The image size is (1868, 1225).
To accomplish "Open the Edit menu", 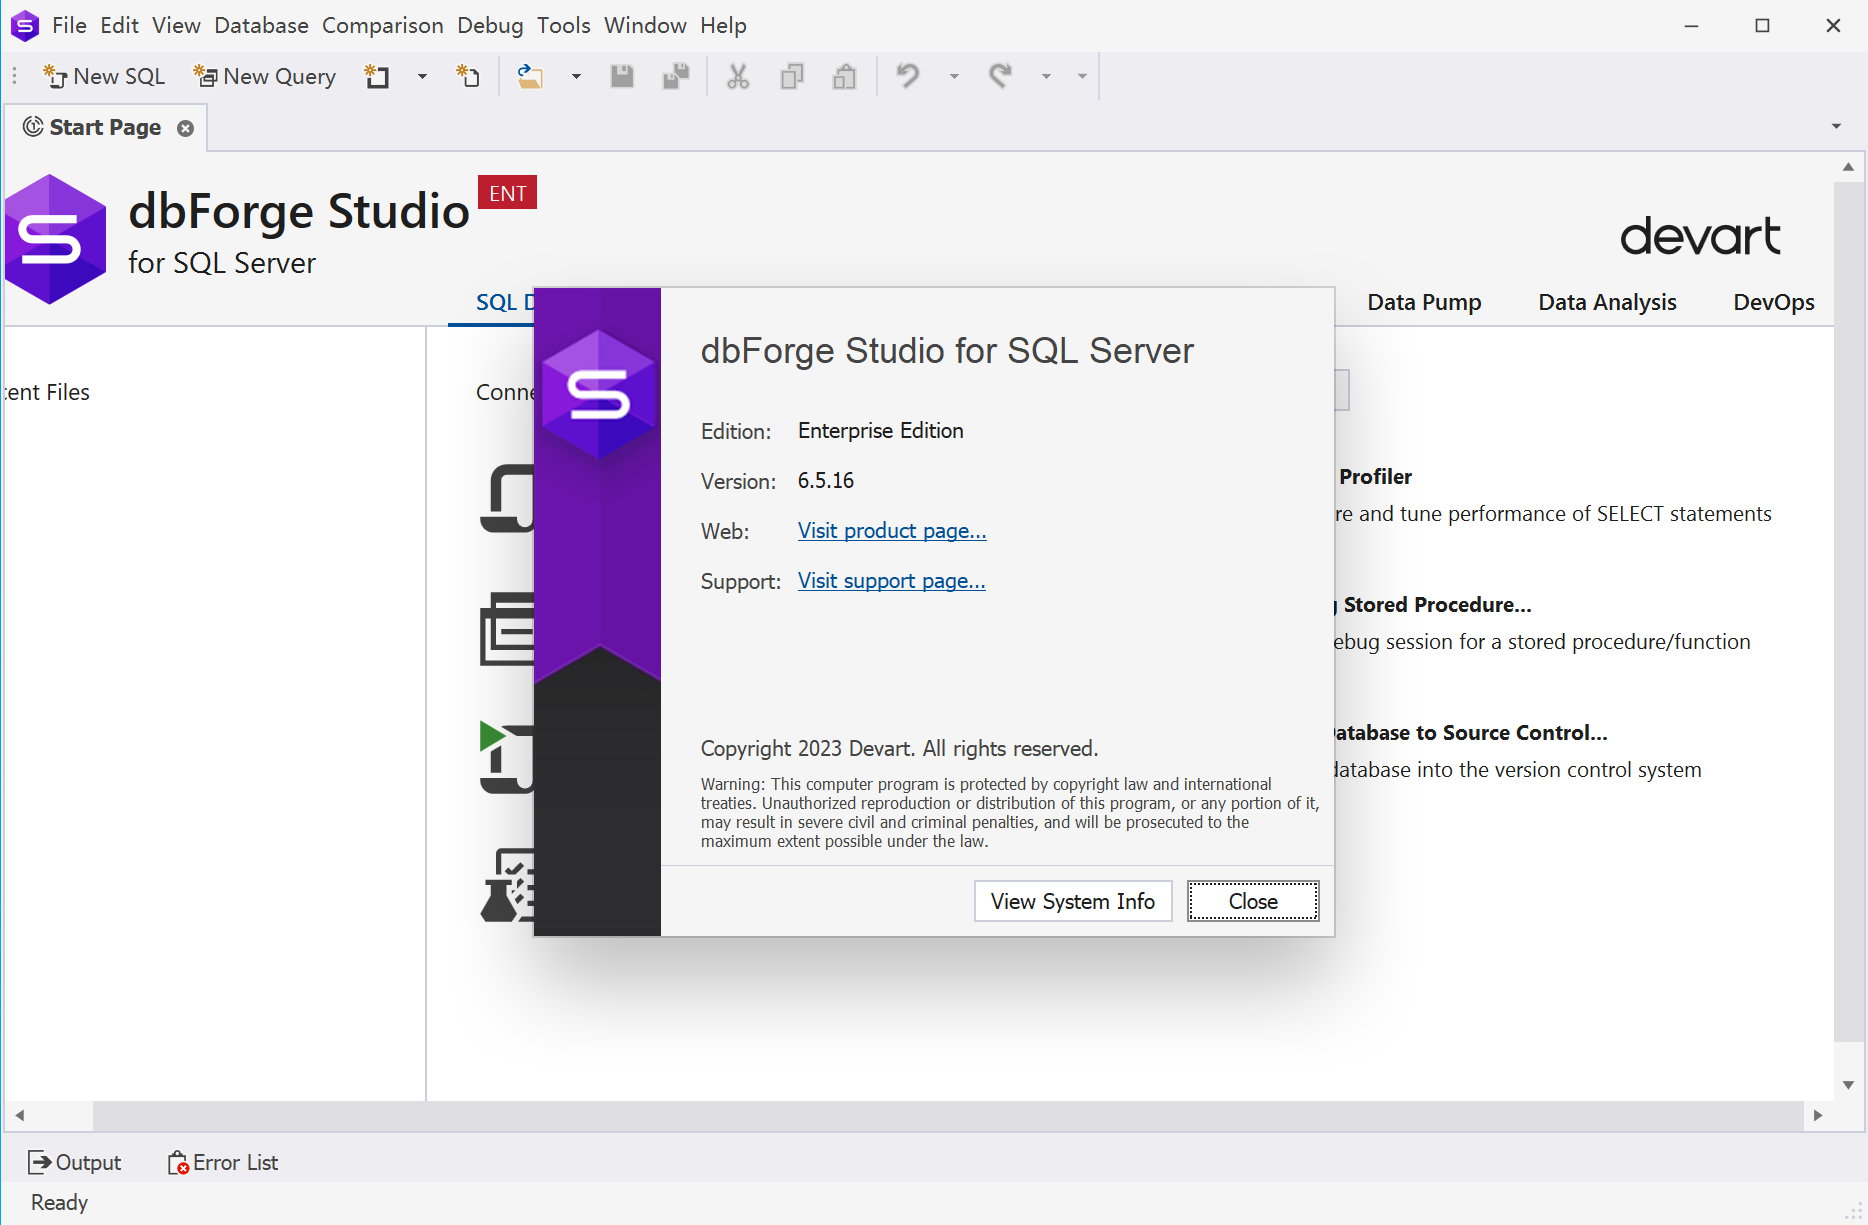I will click(x=119, y=26).
